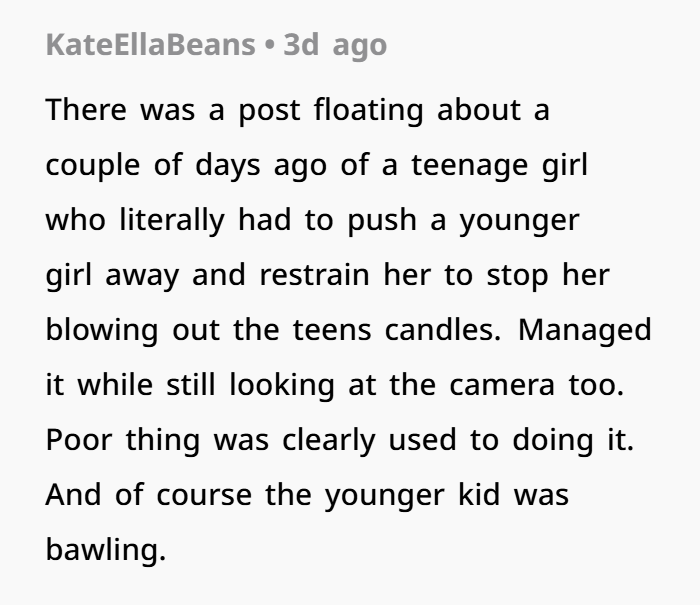The image size is (700, 605).
Task: Click the word 'literally' in the comment
Action: pos(172,221)
